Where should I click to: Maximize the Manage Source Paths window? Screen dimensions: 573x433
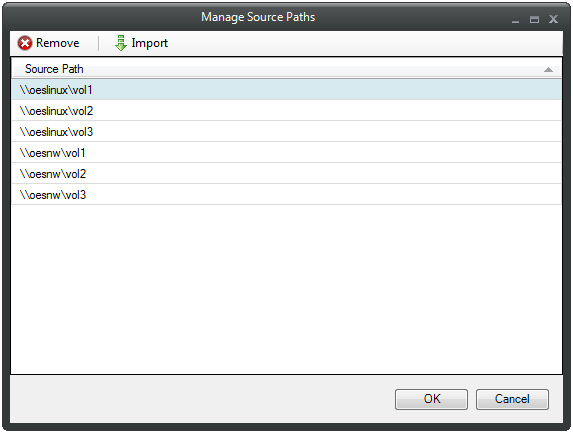pyautogui.click(x=534, y=19)
